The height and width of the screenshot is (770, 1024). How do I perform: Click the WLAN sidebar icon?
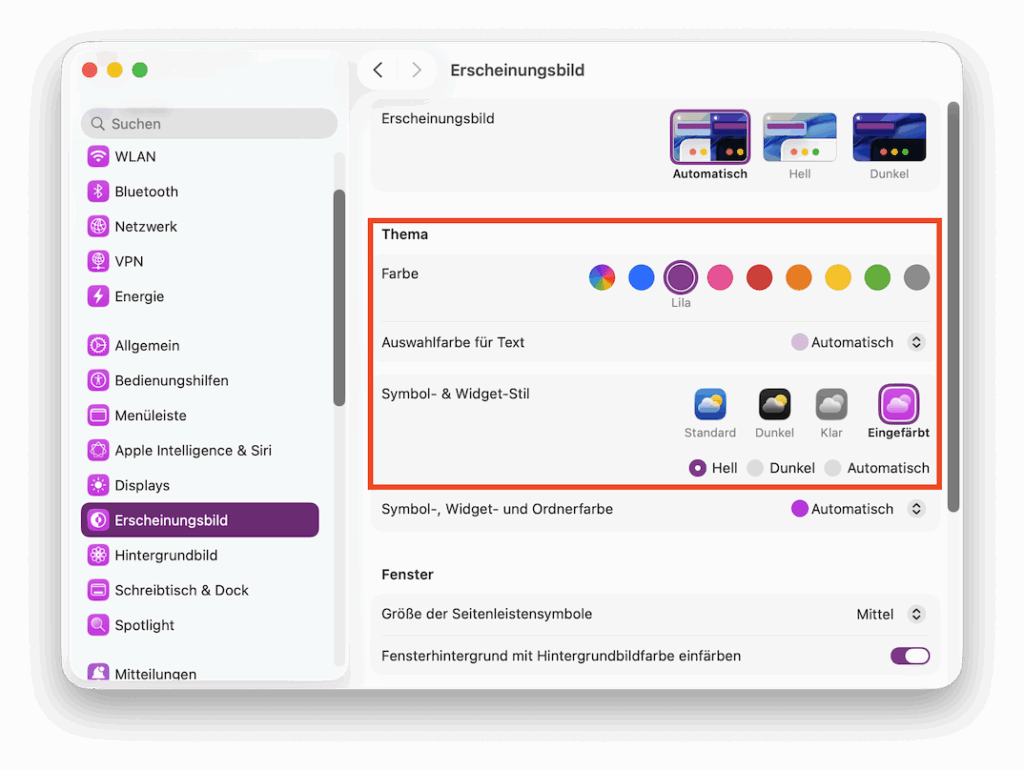pyautogui.click(x=98, y=156)
